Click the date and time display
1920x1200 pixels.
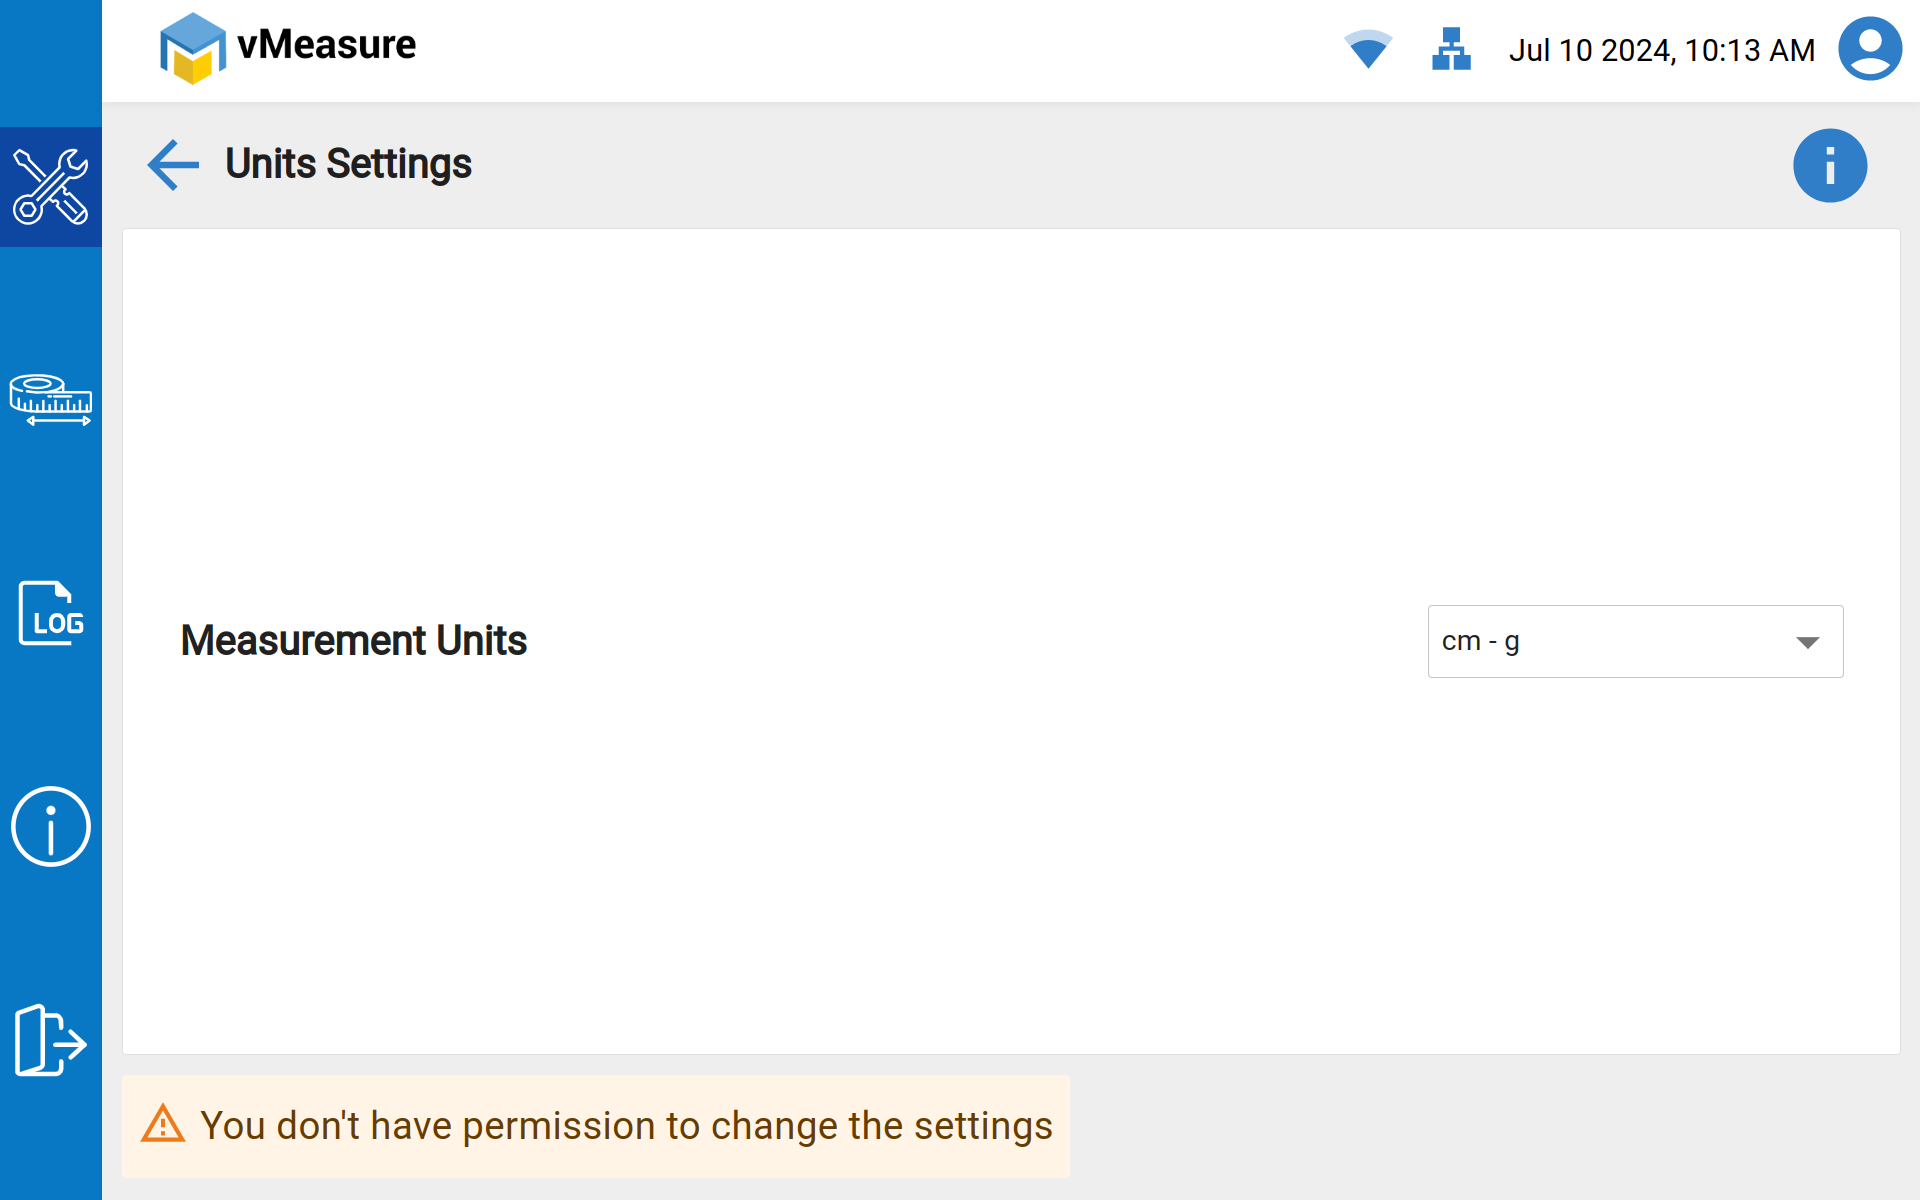click(1661, 50)
